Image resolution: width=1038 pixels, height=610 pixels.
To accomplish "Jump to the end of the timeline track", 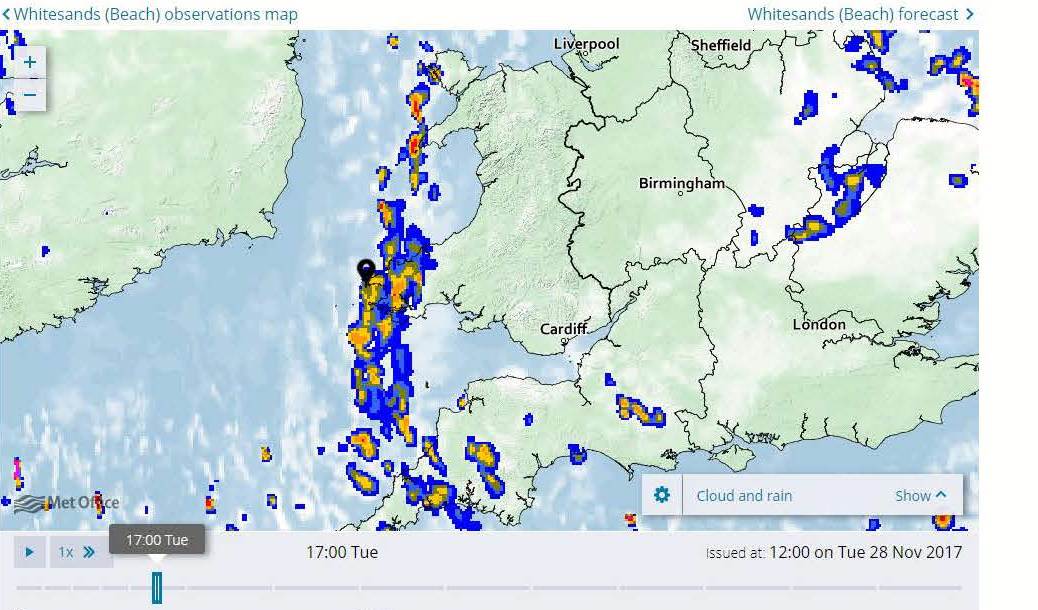I will [x=958, y=588].
